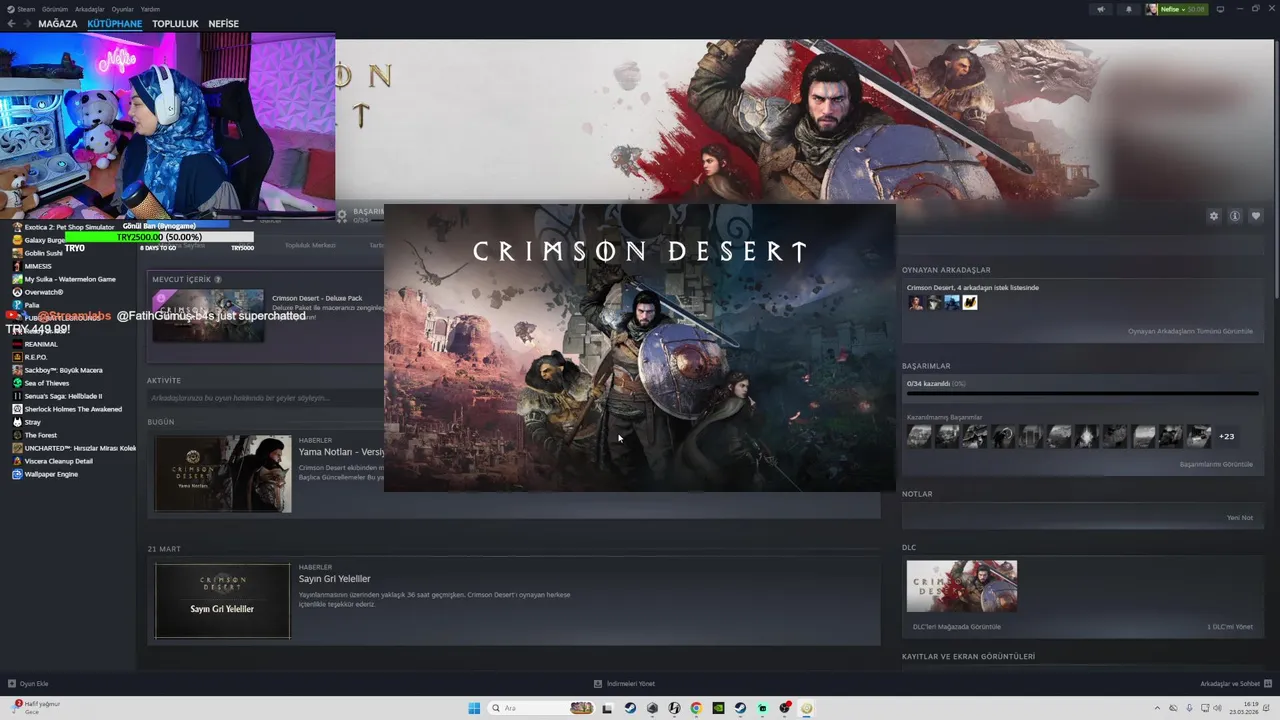Screen dimensions: 1280x720
Task: Click the first locked achievement icon
Action: (x=919, y=436)
